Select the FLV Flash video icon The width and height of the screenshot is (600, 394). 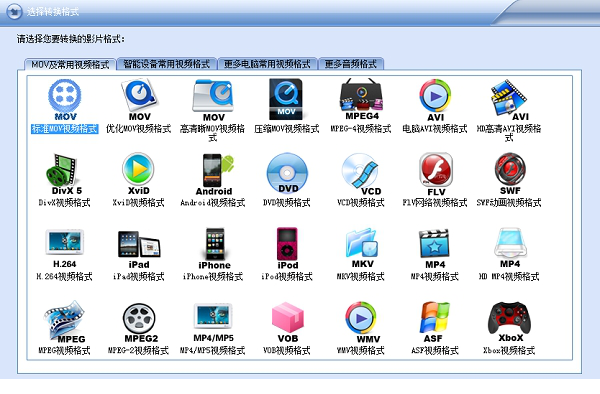436,174
